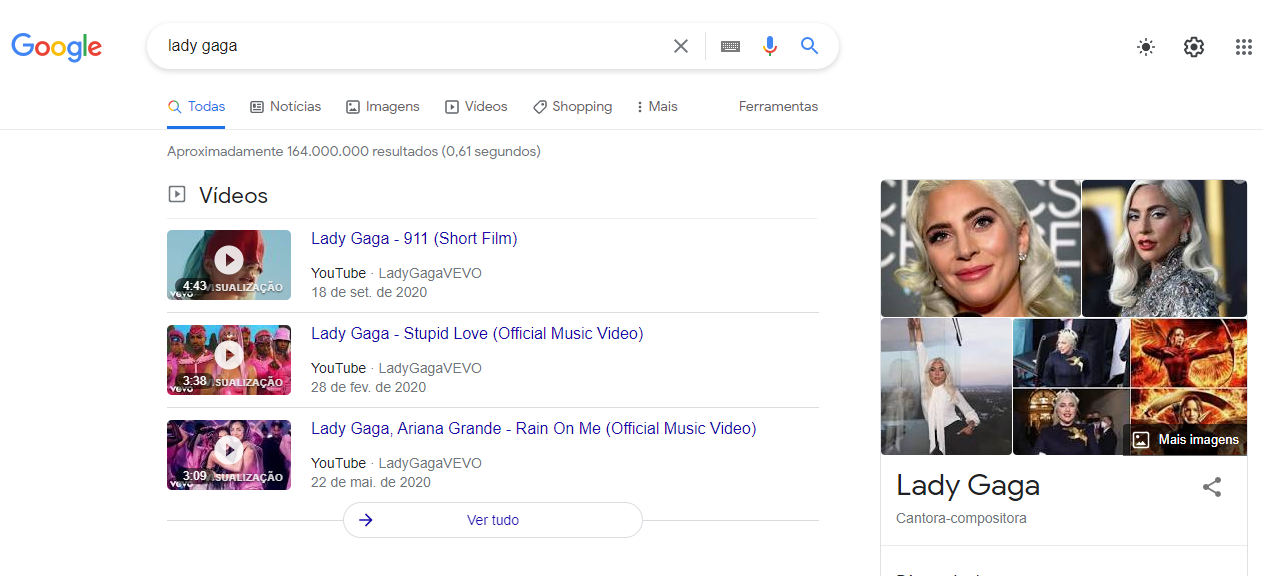Click the Cantora-compositora subtitle

(961, 519)
